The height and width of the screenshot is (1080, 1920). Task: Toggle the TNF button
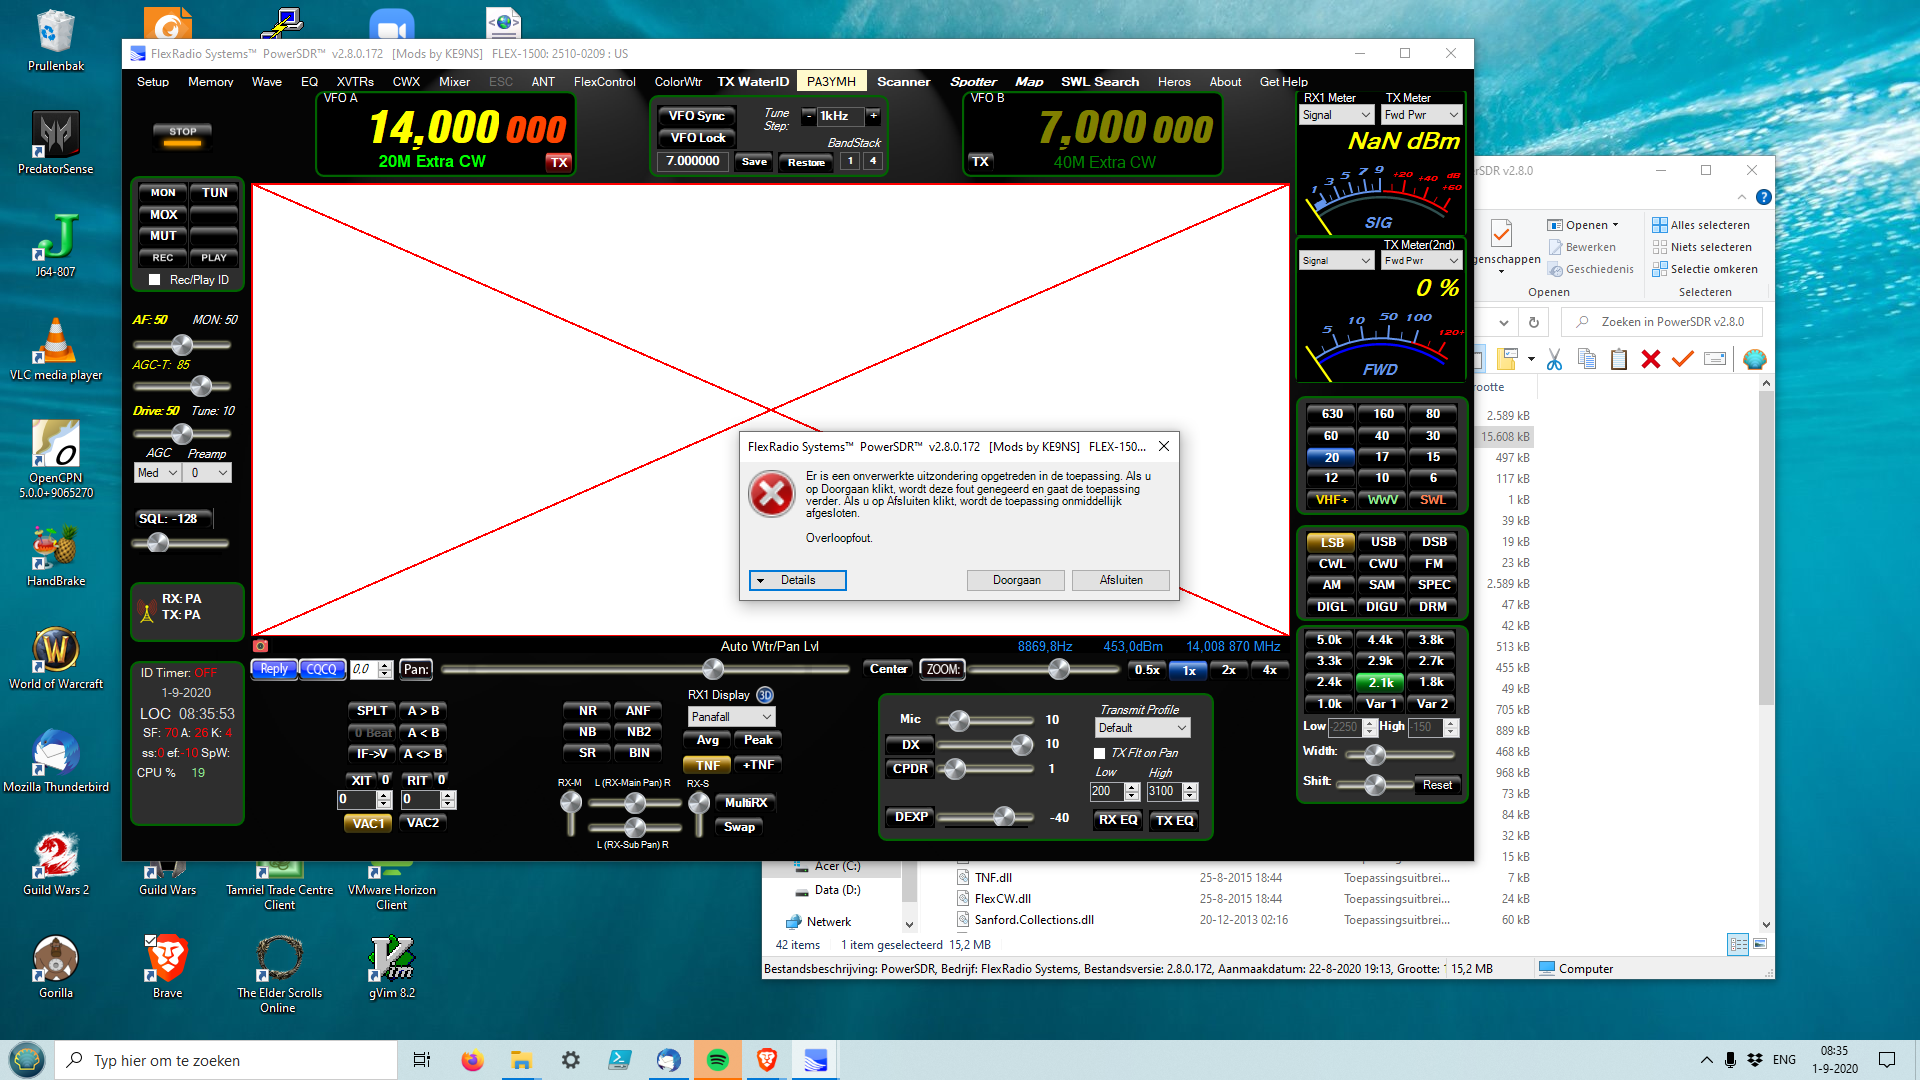(708, 765)
